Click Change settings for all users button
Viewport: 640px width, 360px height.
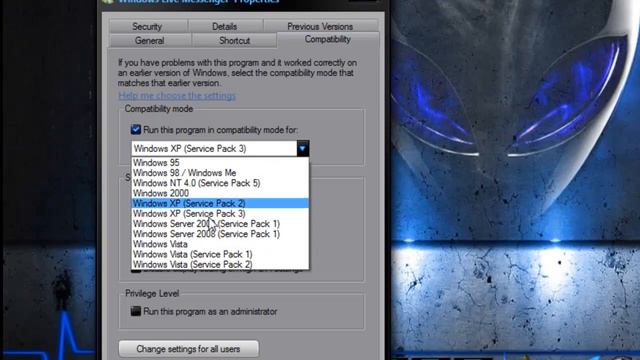pyautogui.click(x=189, y=349)
